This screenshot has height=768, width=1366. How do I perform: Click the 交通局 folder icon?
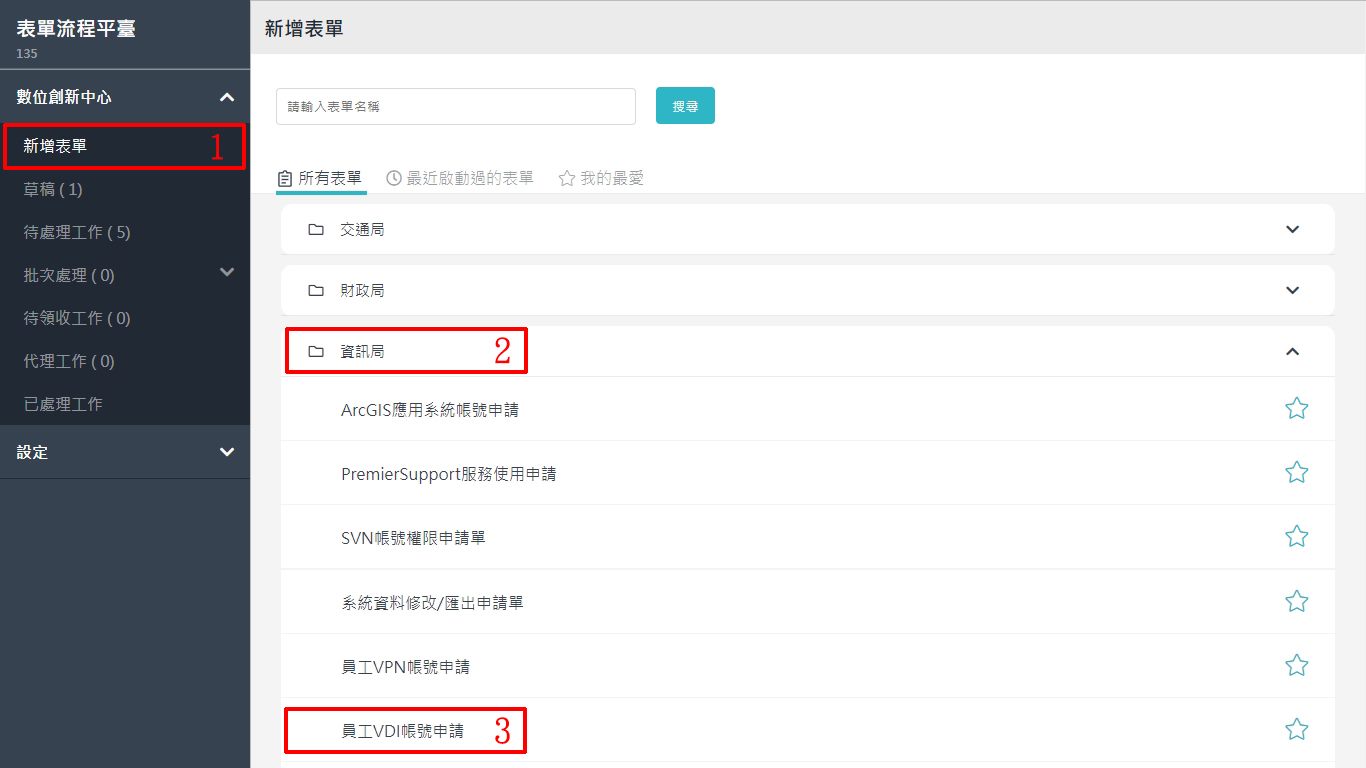tap(316, 229)
